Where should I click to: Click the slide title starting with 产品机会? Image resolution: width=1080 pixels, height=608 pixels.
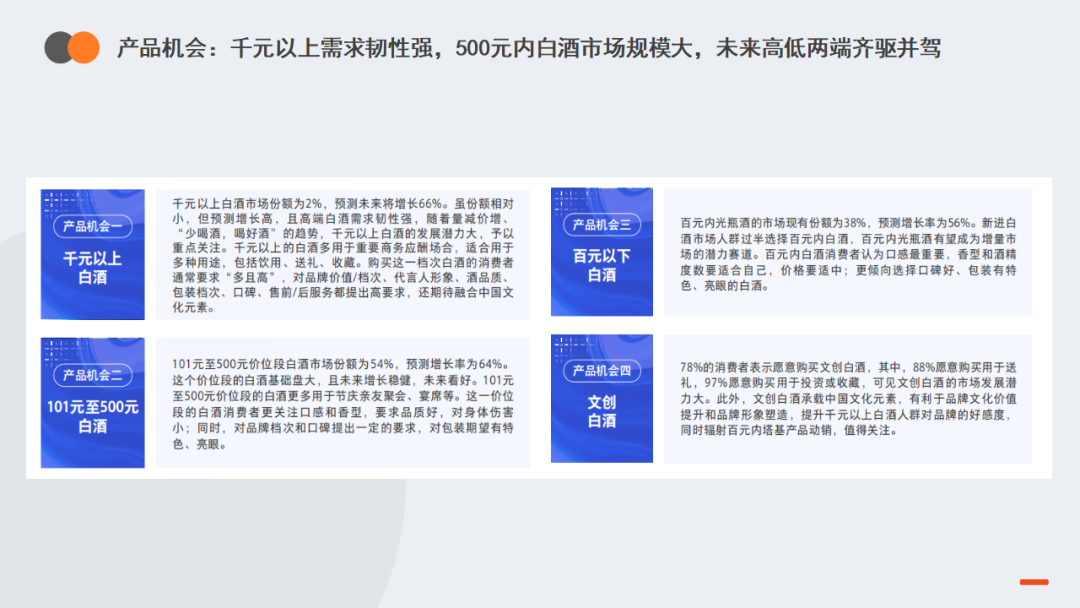click(x=528, y=48)
